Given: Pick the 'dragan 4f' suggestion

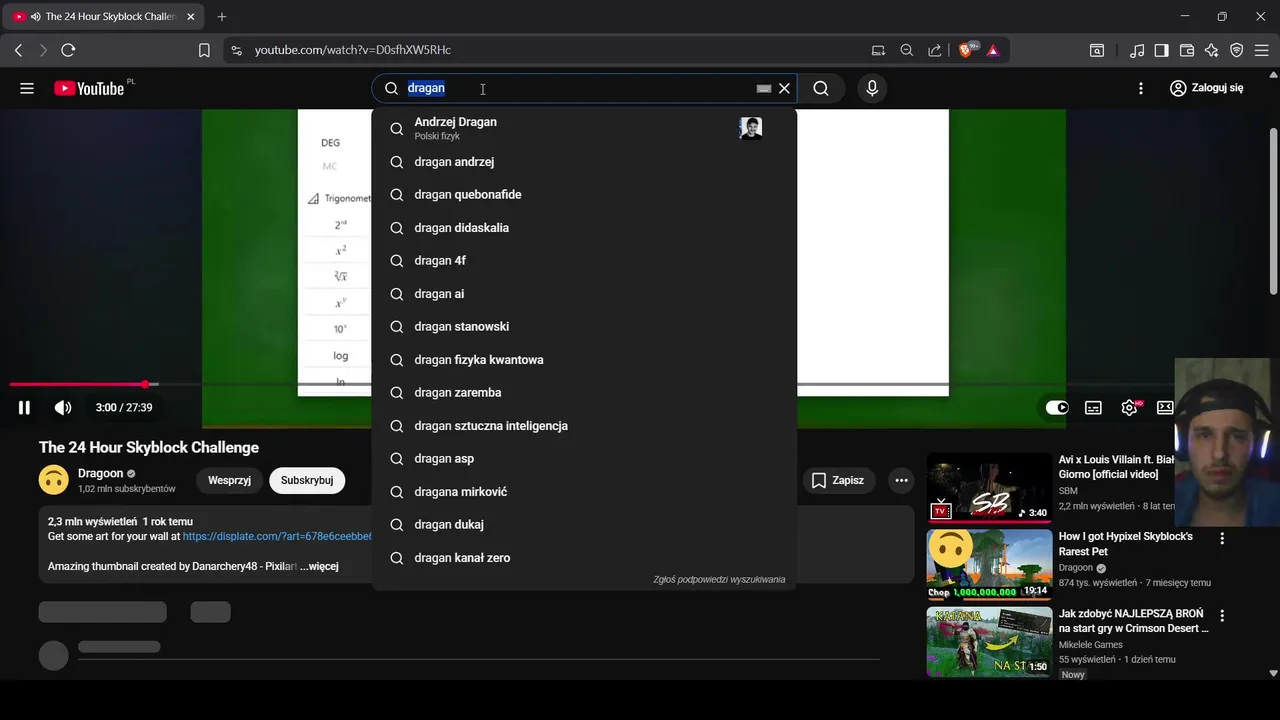Looking at the screenshot, I should coord(584,261).
